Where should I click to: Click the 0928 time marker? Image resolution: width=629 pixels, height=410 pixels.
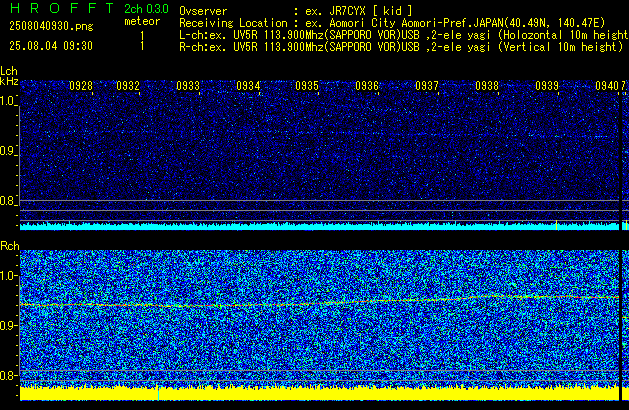(x=81, y=86)
